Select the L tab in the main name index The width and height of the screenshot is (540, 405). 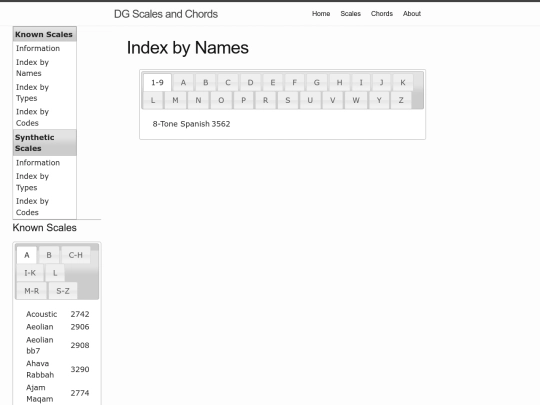click(153, 100)
